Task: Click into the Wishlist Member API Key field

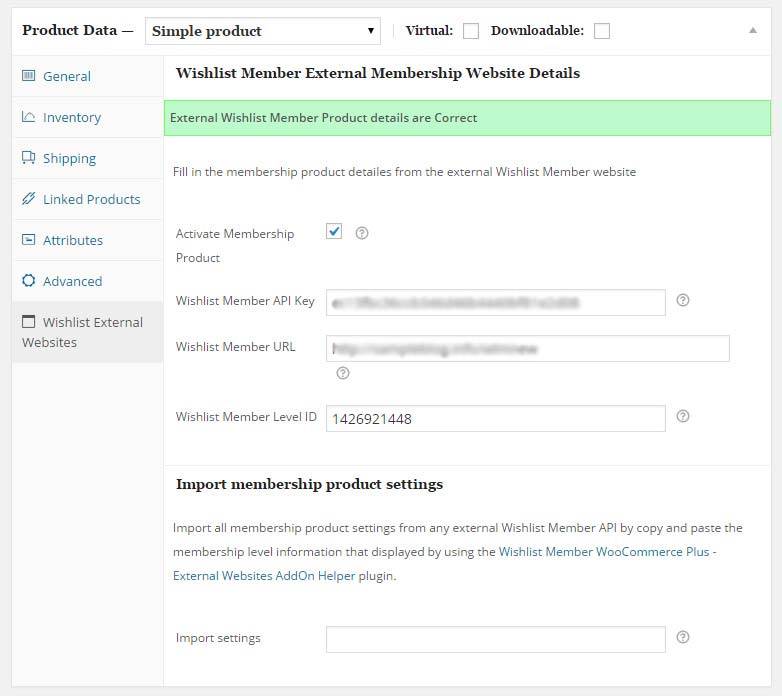Action: [x=496, y=303]
